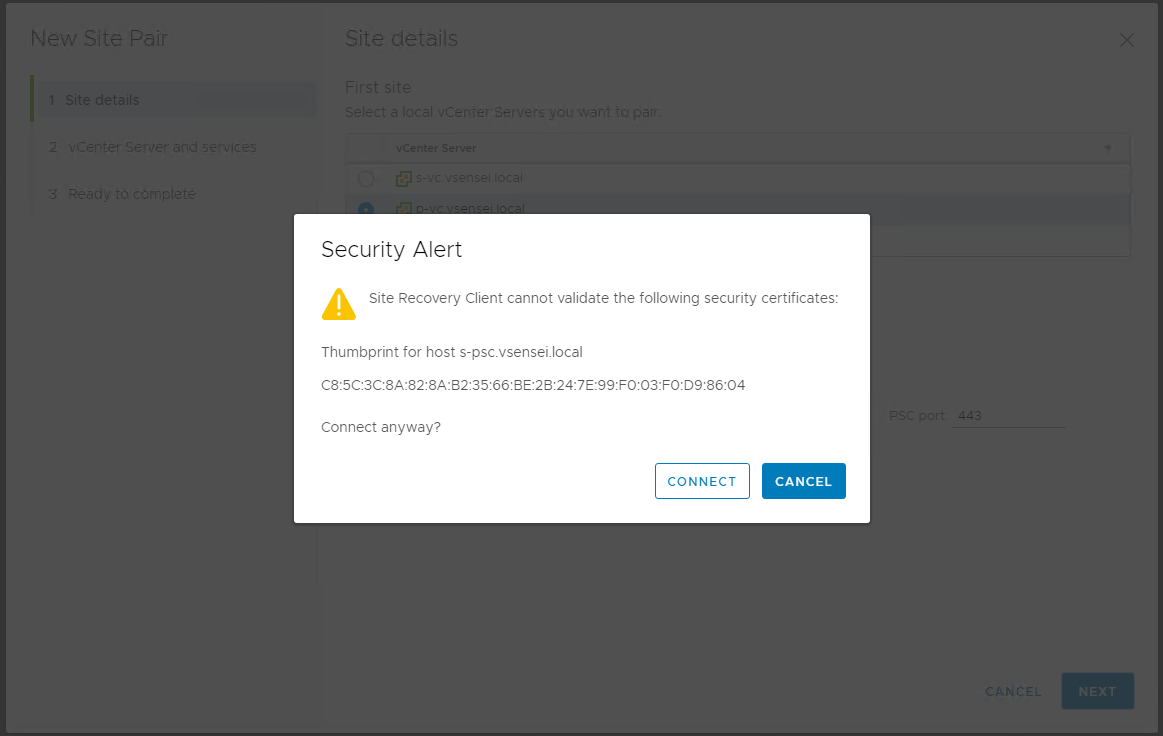Go to step 3 Ready to complete
The height and width of the screenshot is (736, 1163).
click(131, 194)
